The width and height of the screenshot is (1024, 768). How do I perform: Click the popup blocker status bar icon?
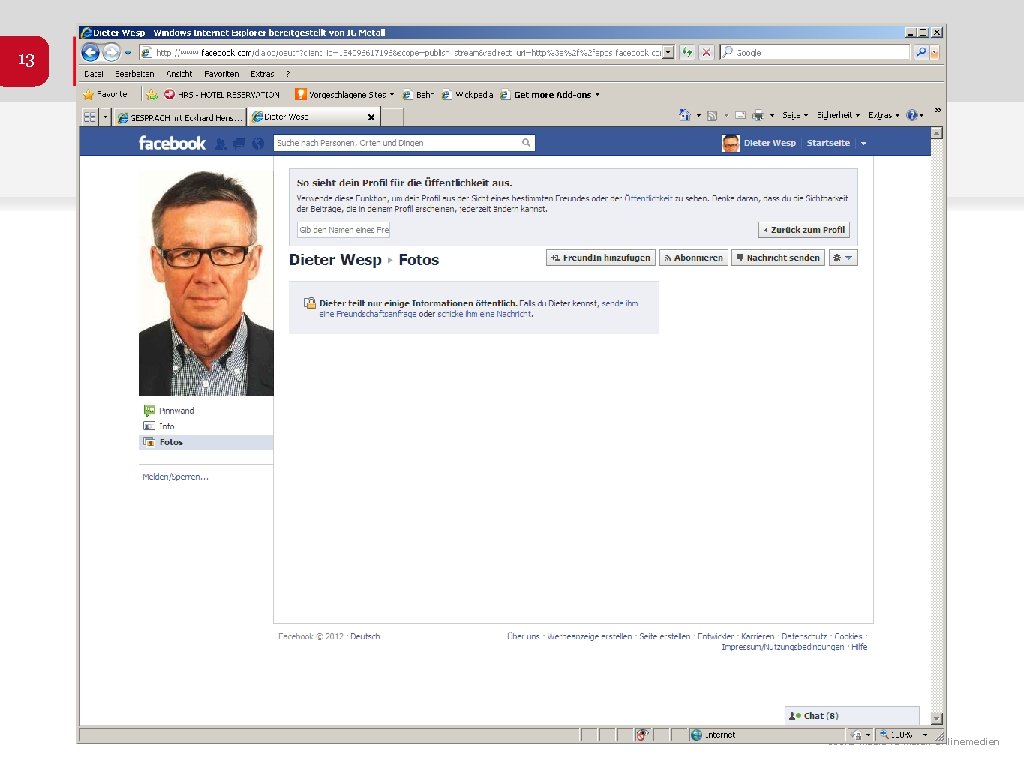click(642, 735)
